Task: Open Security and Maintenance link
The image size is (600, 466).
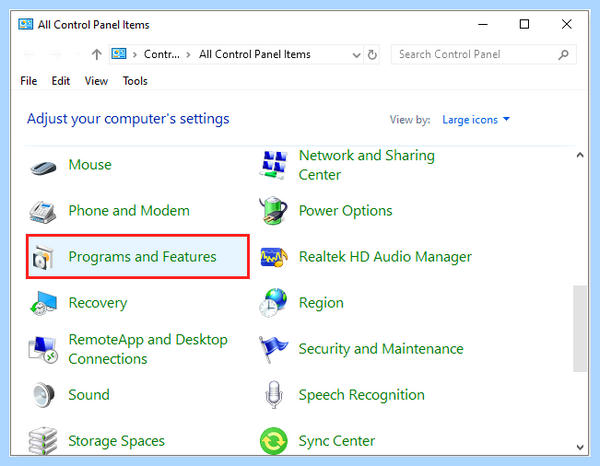Action: tap(381, 349)
